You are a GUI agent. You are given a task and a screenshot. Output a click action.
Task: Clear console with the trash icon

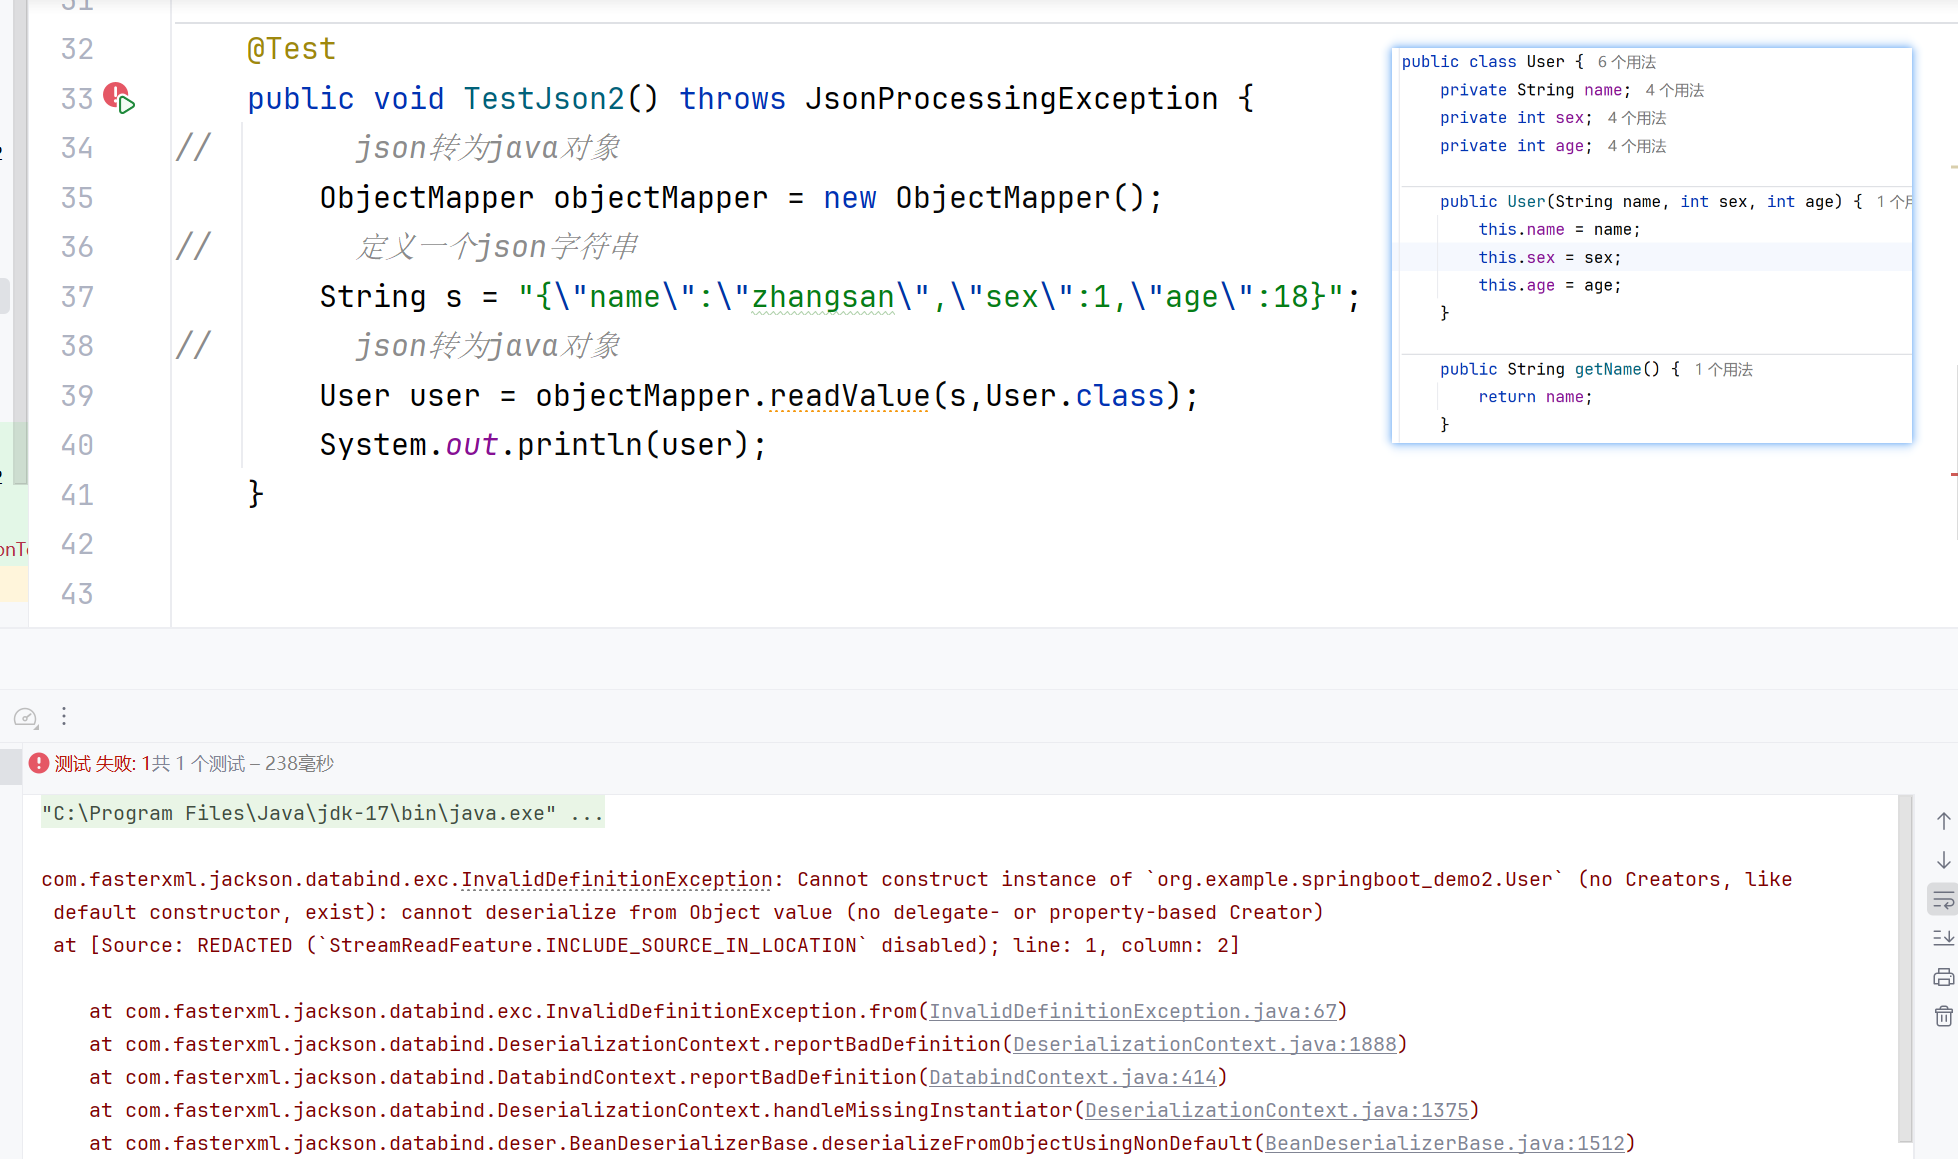coord(1943,1016)
